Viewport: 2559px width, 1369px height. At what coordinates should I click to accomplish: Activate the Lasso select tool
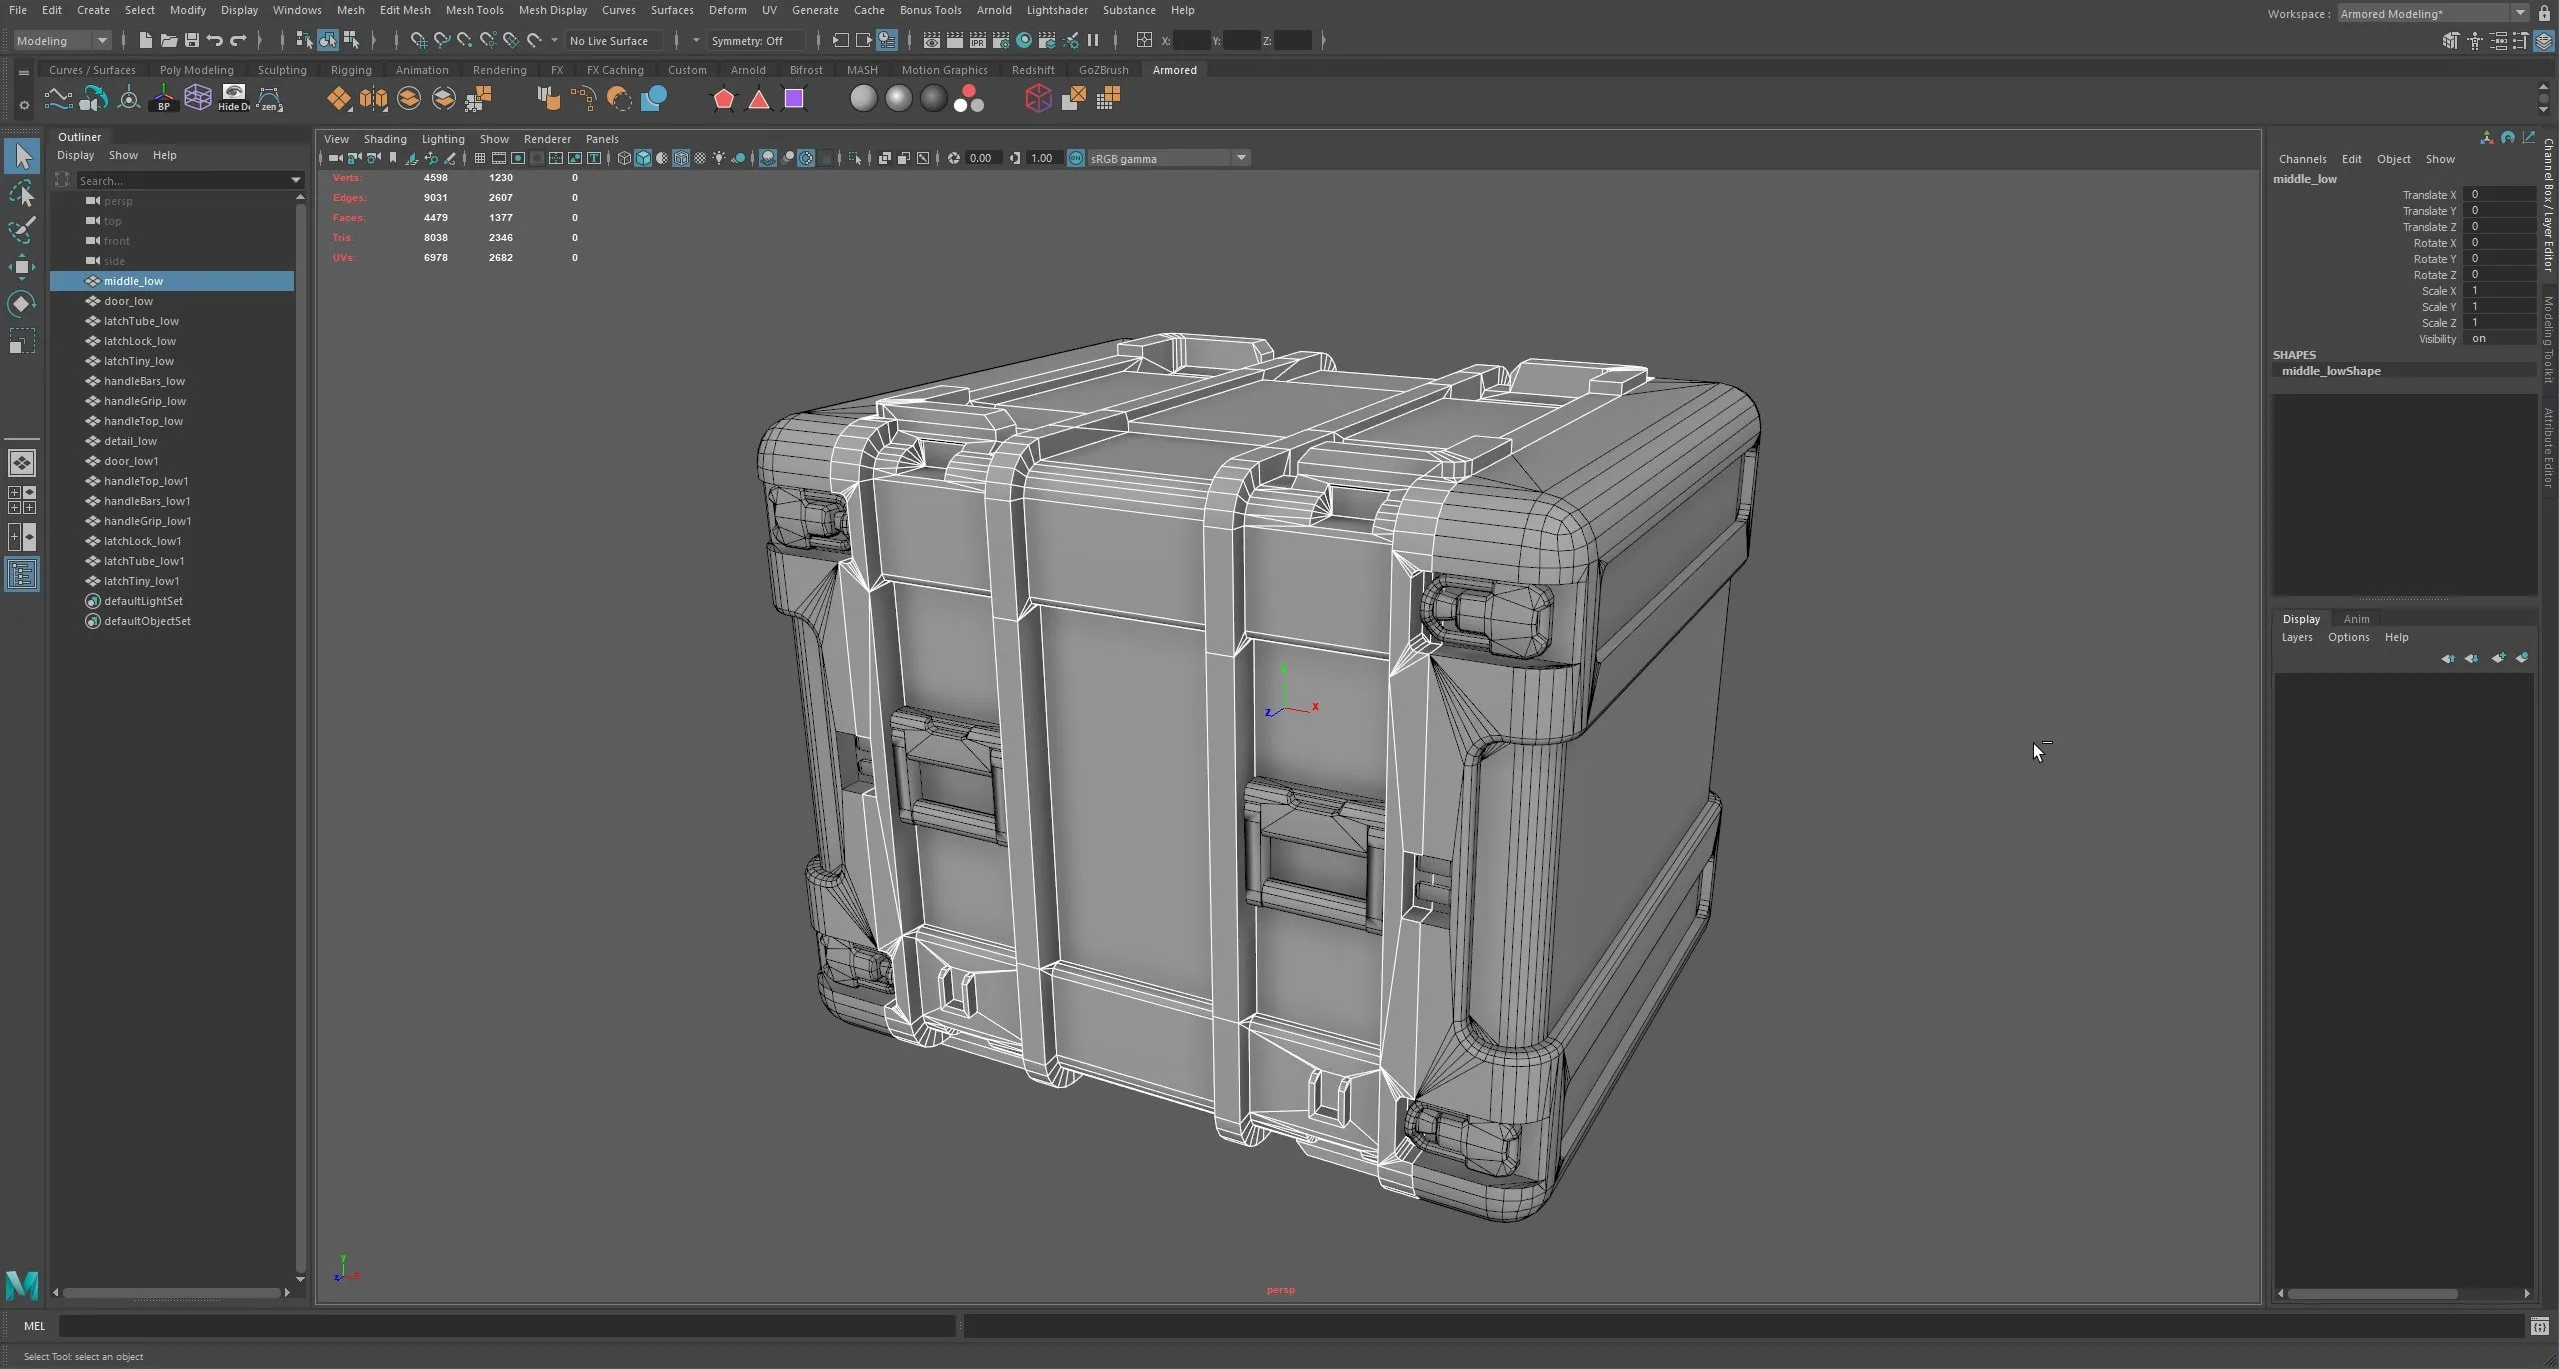click(x=23, y=193)
